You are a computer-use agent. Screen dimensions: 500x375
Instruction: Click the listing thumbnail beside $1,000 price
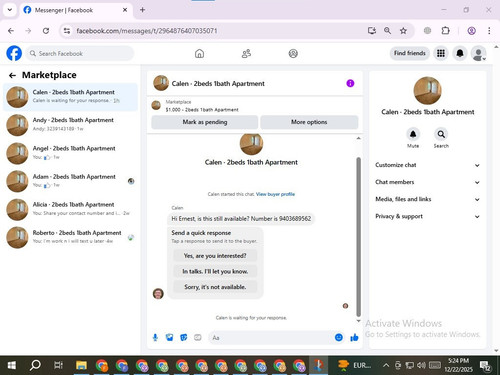pos(156,105)
